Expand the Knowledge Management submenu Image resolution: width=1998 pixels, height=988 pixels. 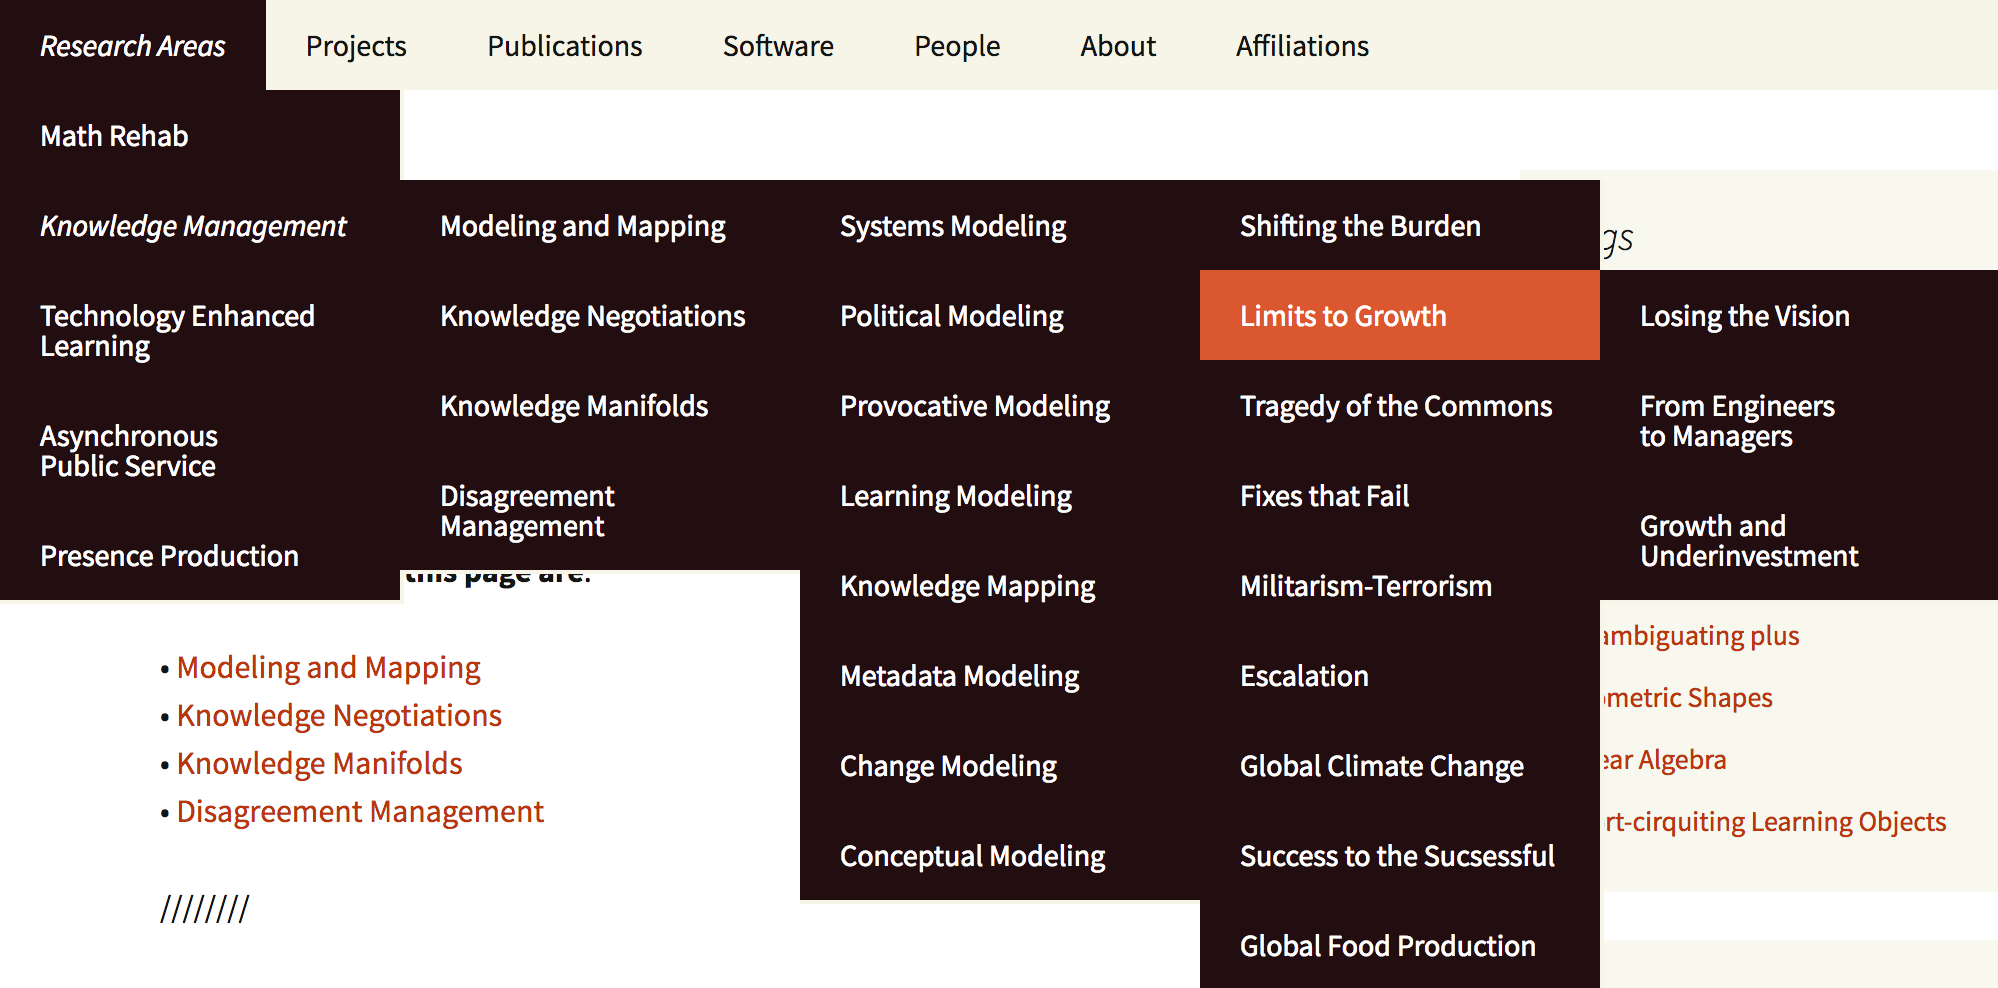[193, 226]
